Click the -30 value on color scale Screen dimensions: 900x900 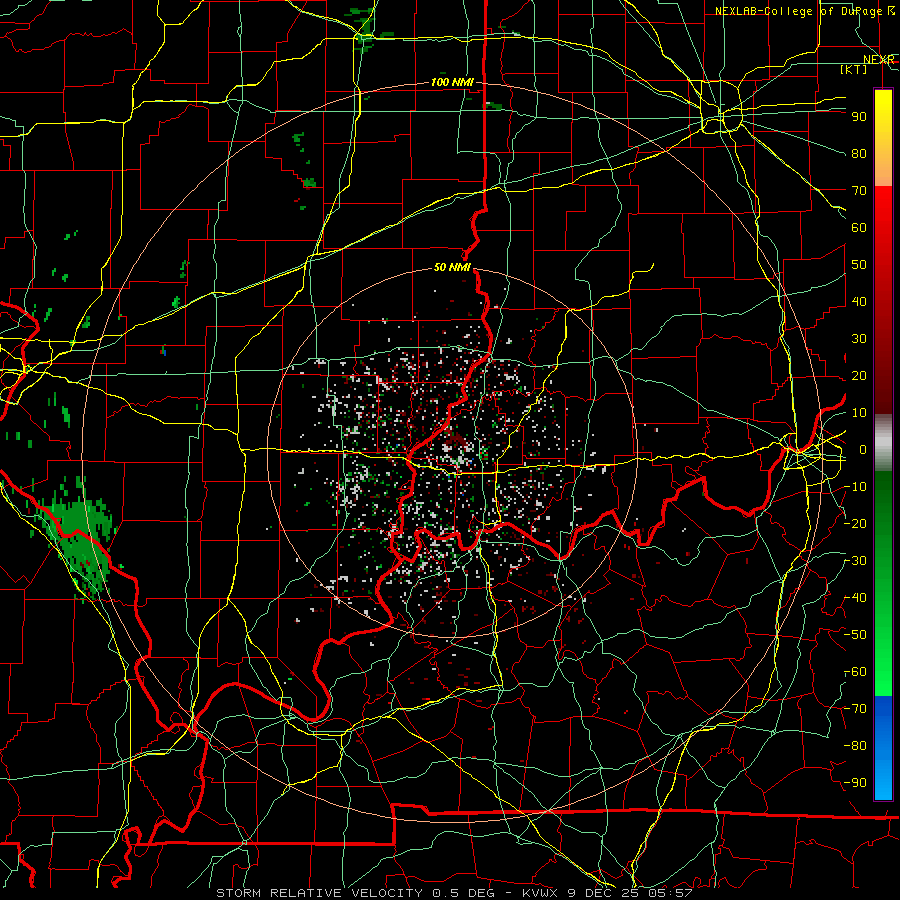pyautogui.click(x=855, y=561)
